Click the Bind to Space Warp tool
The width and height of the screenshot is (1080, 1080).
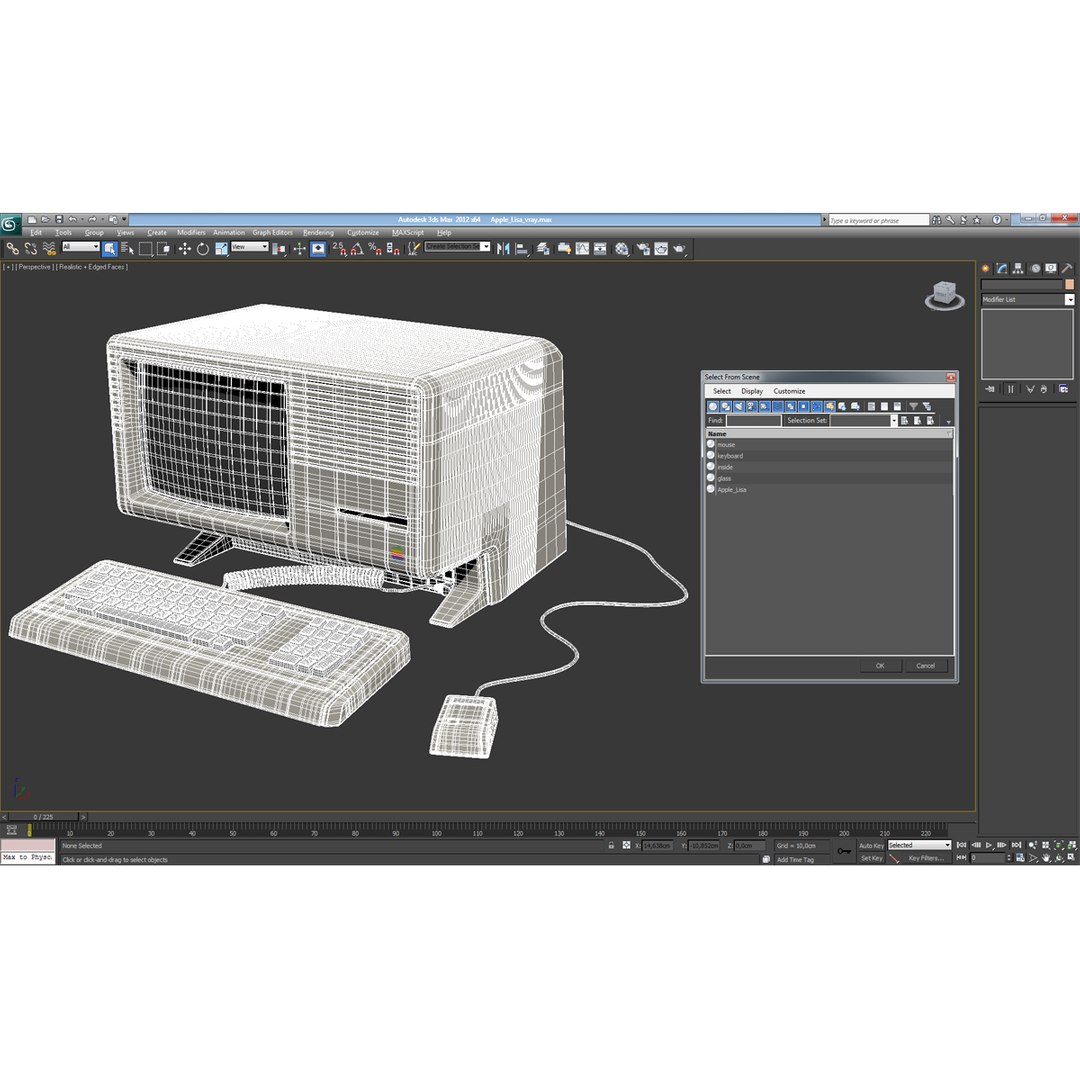coord(49,249)
